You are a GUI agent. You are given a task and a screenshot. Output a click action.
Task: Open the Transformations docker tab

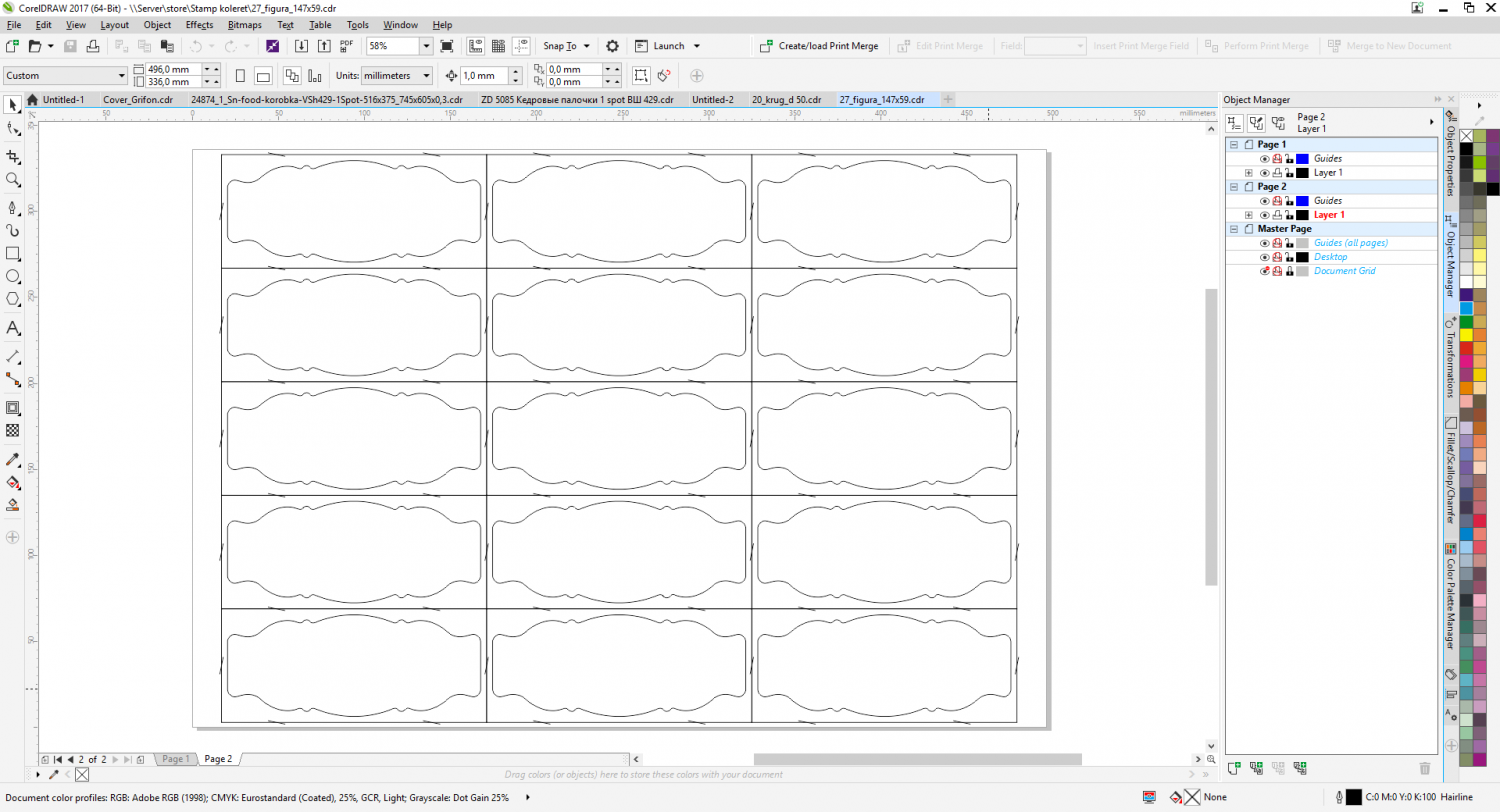tap(1450, 358)
